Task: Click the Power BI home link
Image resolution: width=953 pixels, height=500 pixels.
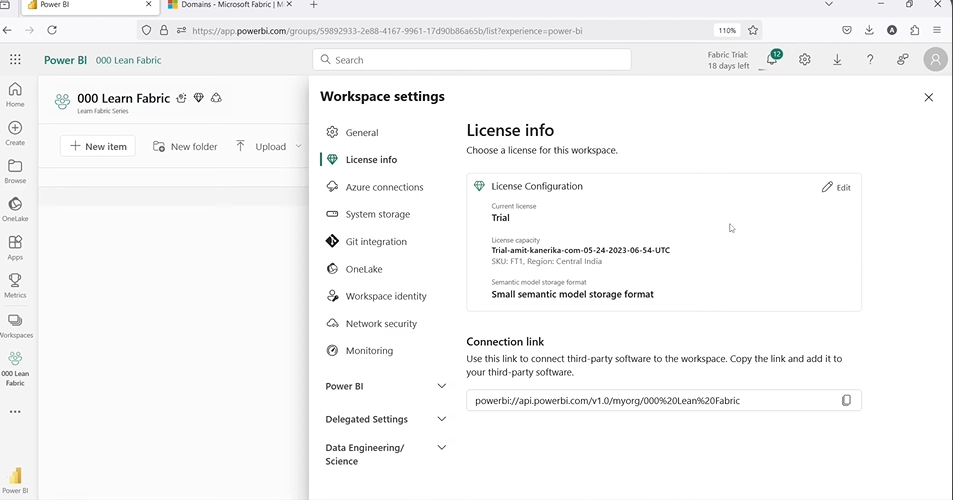Action: [65, 60]
